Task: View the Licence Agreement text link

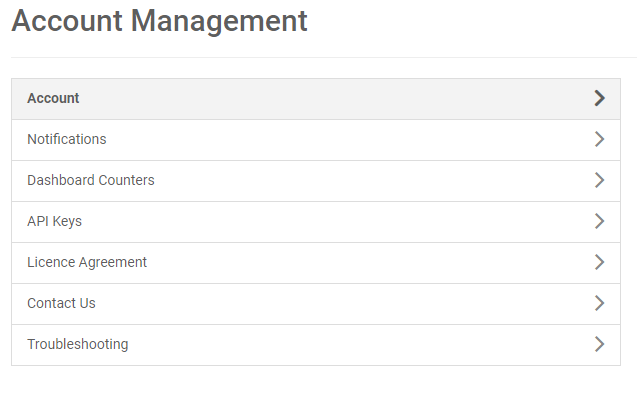Action: 86,262
